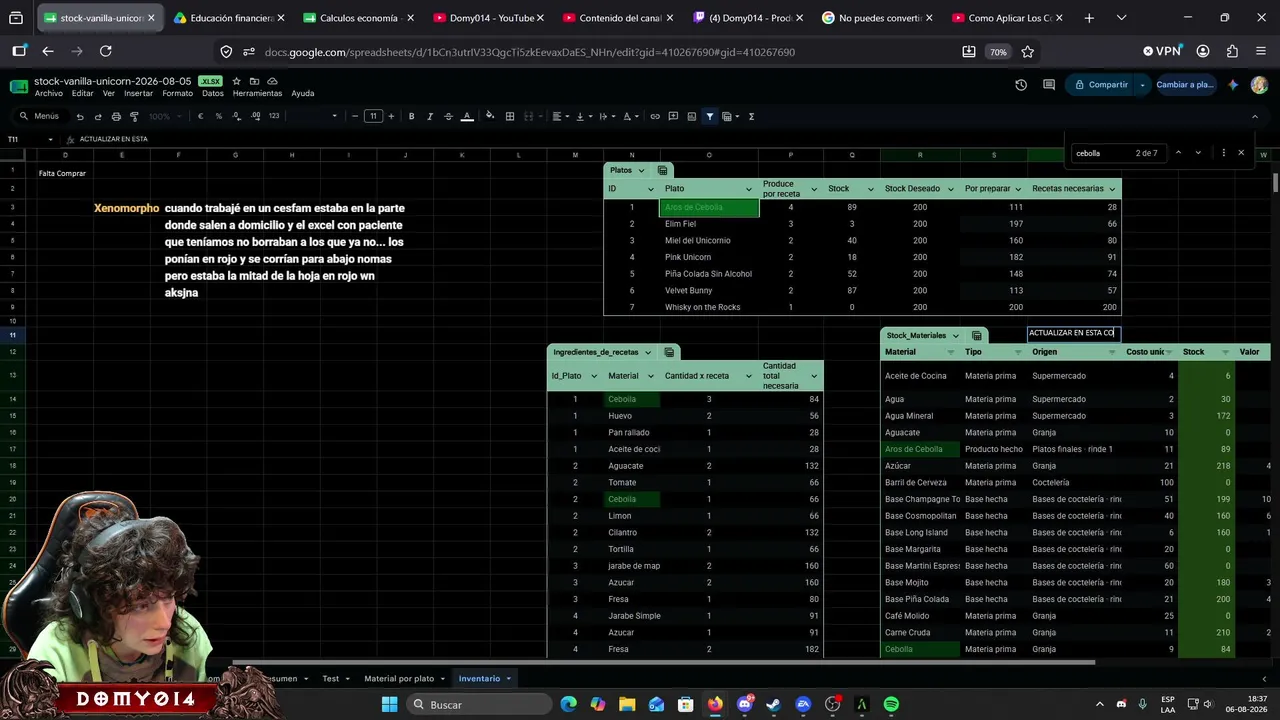Print the spreadsheet
This screenshot has width=1280, height=720.
(116, 116)
